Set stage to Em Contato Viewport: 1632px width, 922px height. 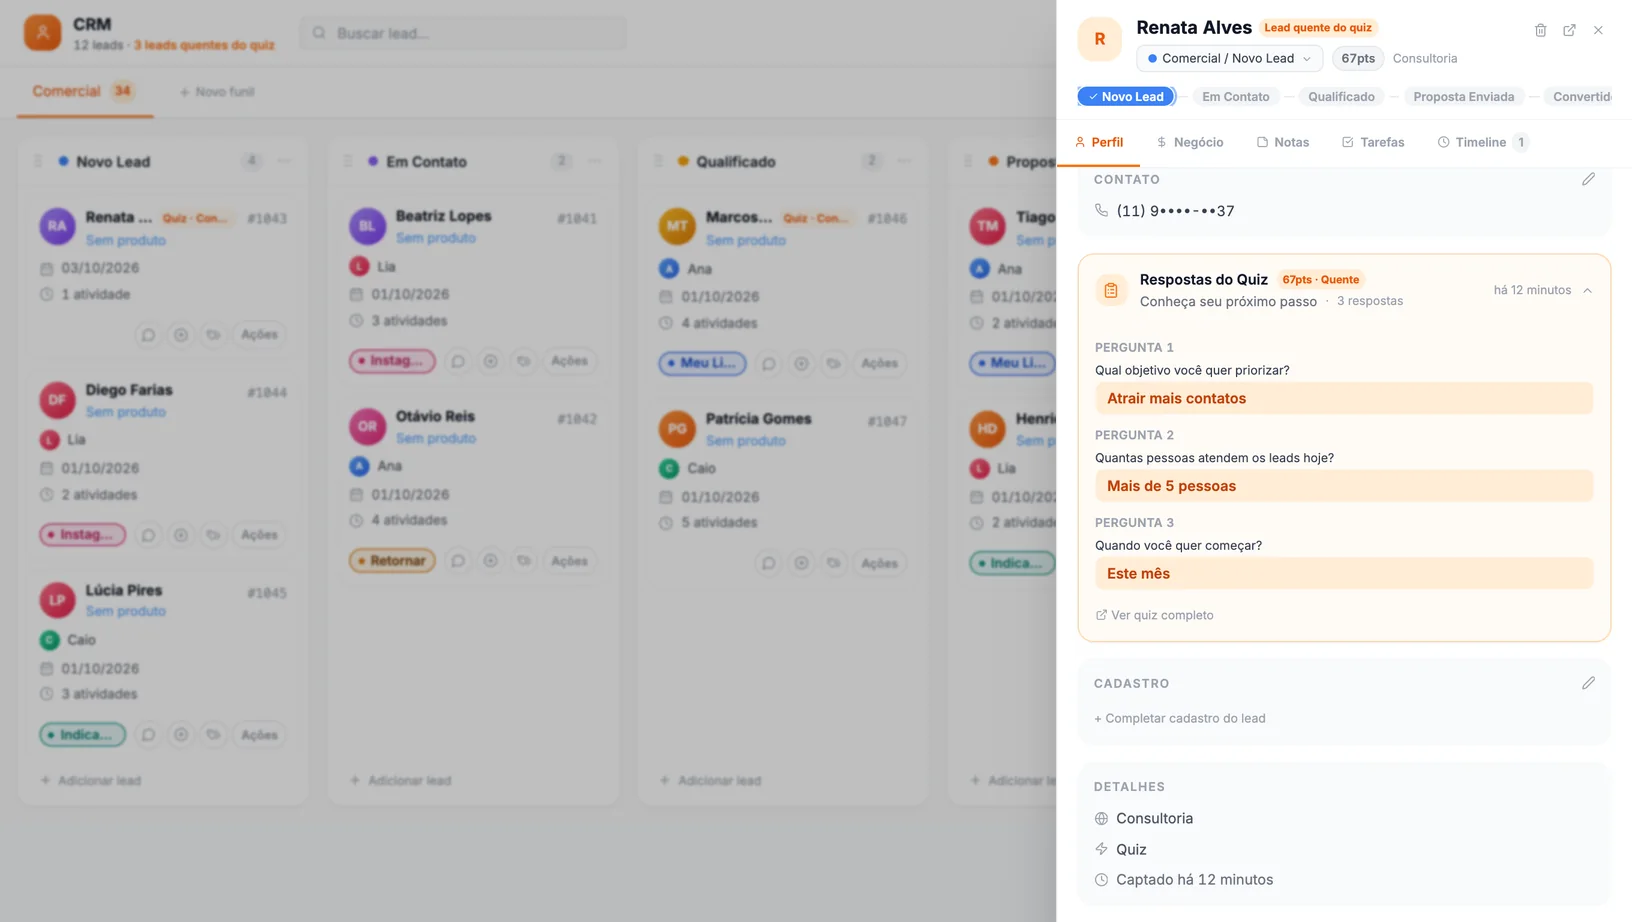pyautogui.click(x=1235, y=97)
